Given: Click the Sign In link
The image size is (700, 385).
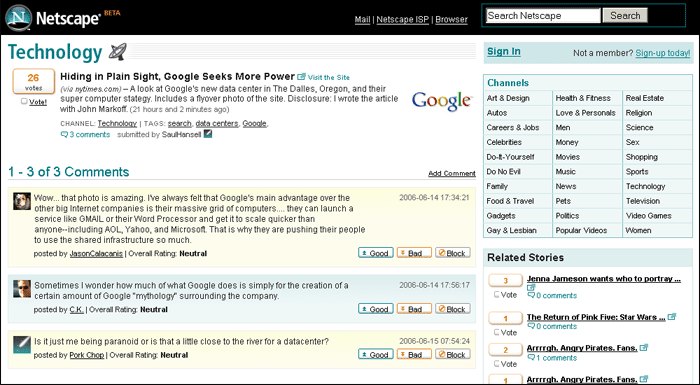Looking at the screenshot, I should tap(504, 51).
